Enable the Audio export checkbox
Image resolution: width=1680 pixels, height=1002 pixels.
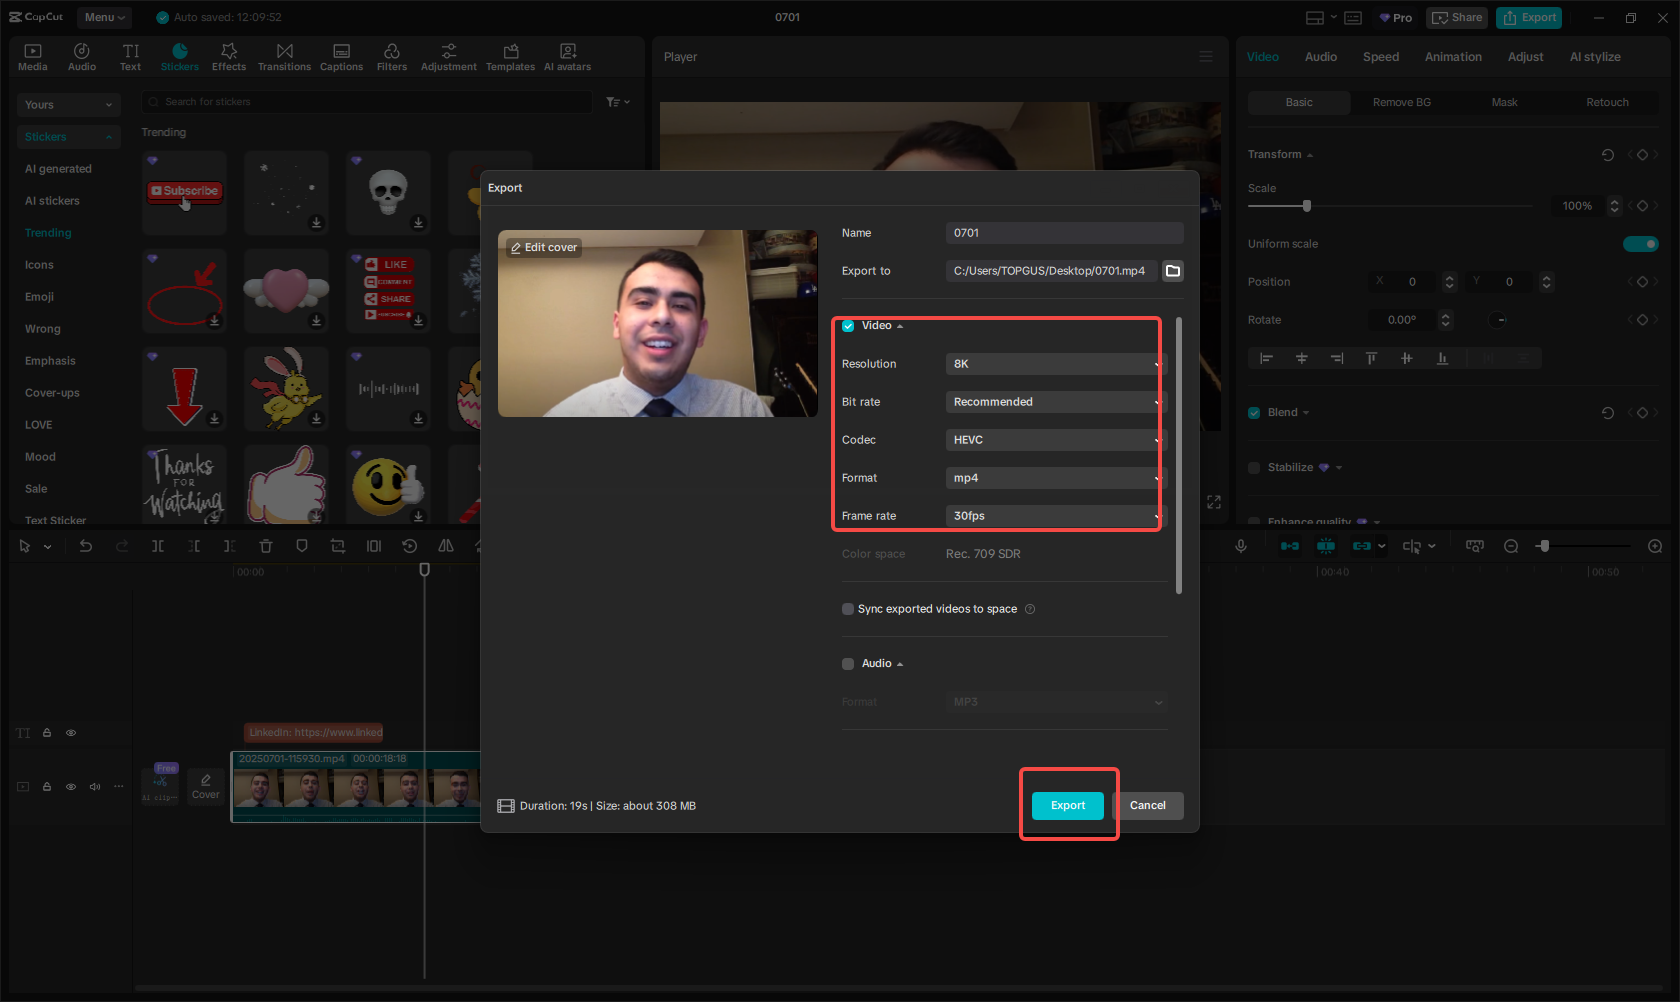[x=848, y=664]
